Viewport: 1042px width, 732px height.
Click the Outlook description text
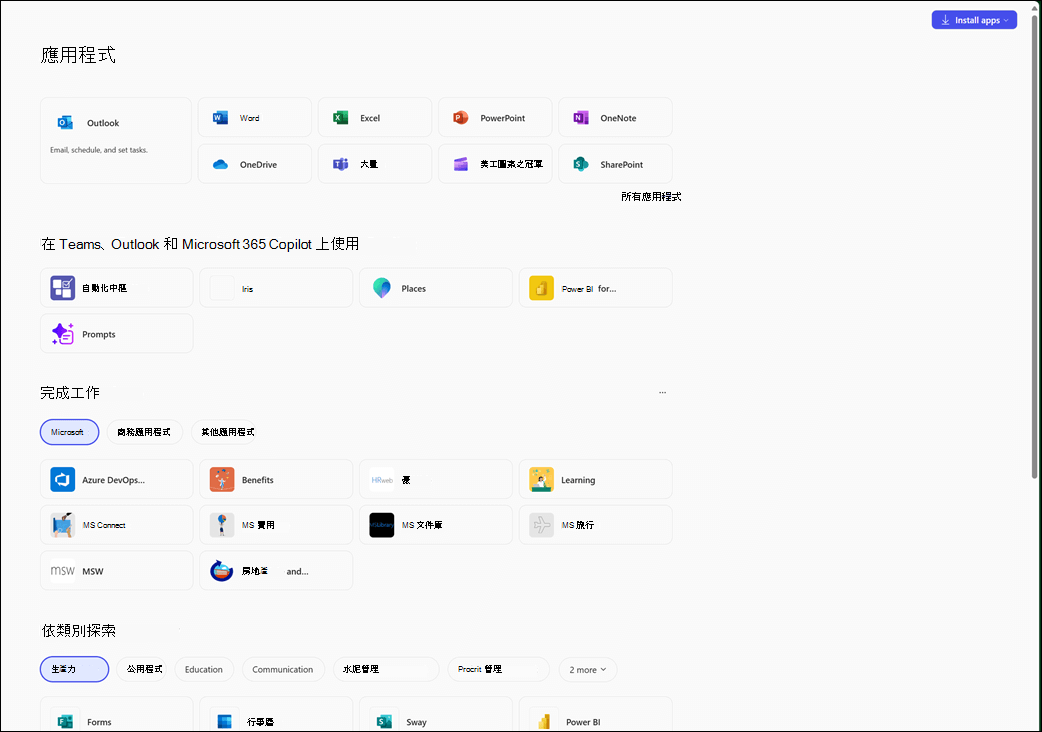pos(99,150)
